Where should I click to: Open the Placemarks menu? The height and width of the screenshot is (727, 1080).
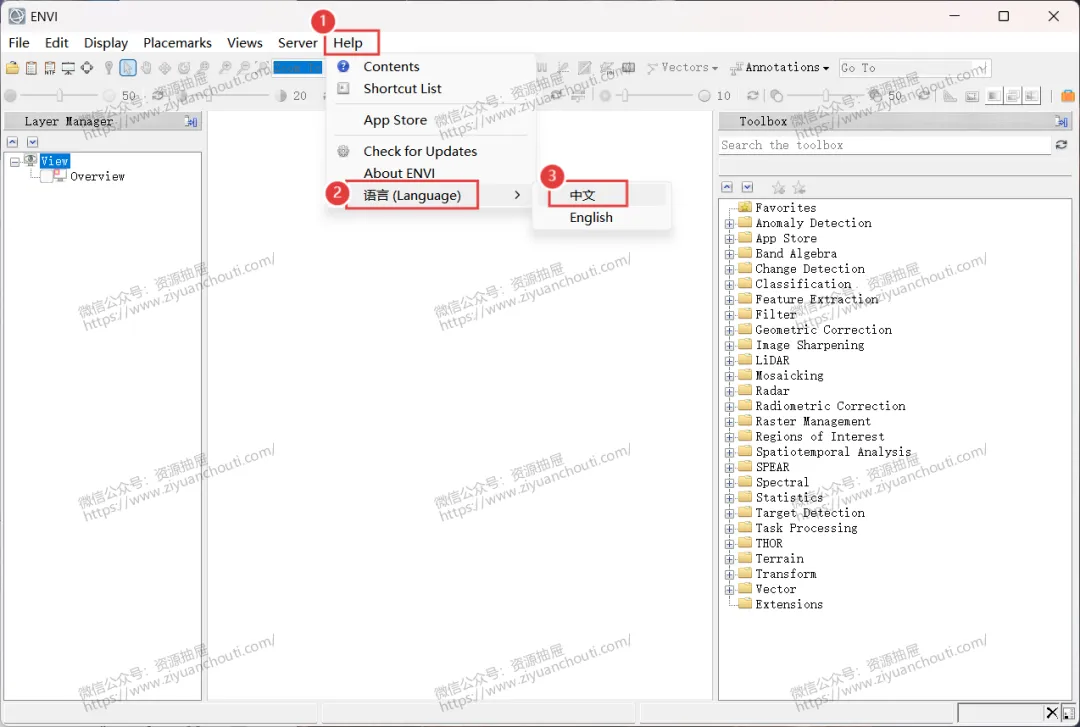pyautogui.click(x=177, y=43)
